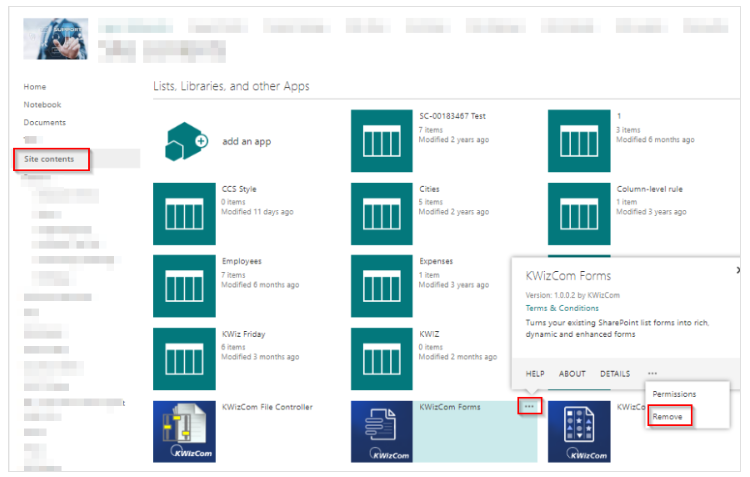
Task: Click HELP in the KWizCom Forms callout
Action: coord(535,374)
